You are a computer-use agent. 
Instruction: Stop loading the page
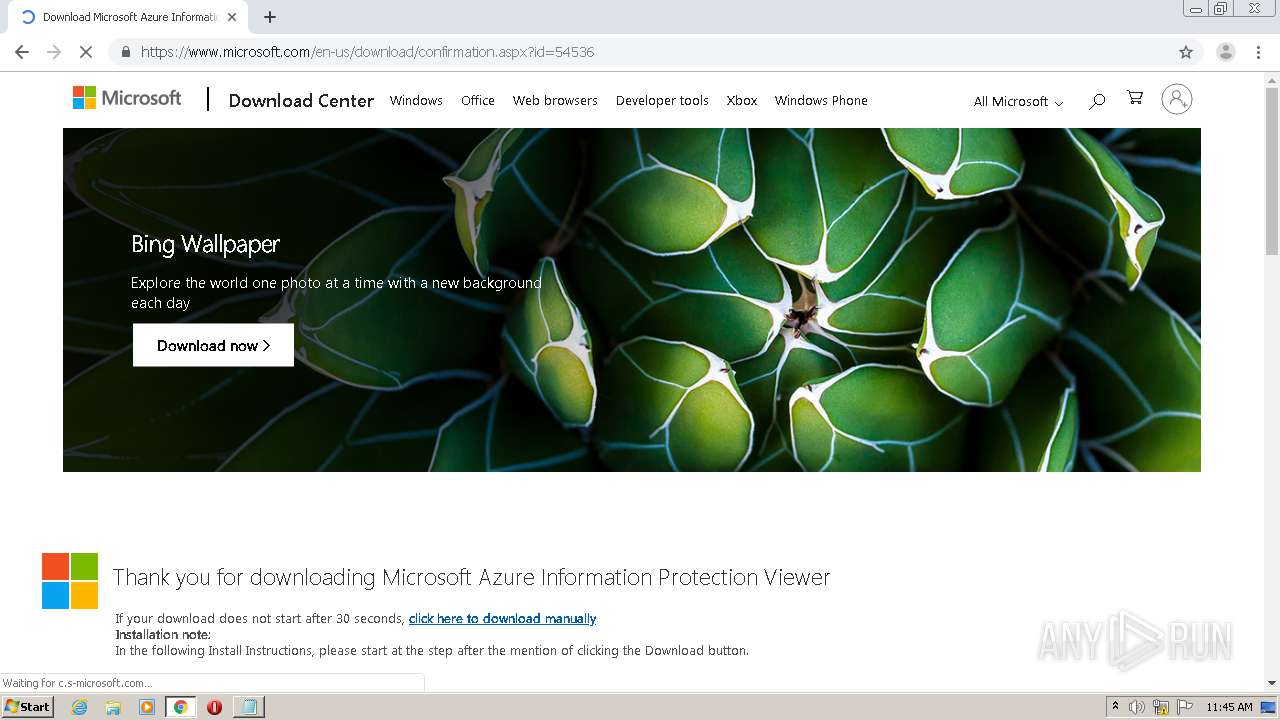coord(86,52)
